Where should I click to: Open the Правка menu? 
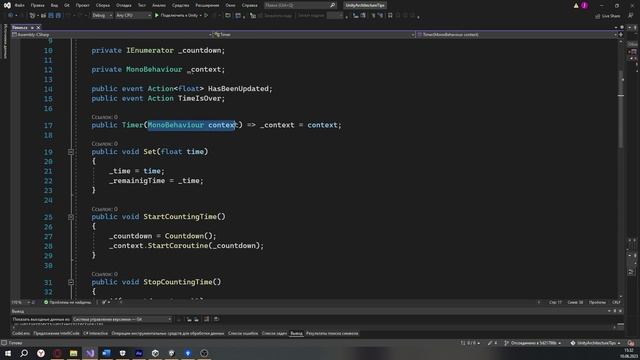38,5
